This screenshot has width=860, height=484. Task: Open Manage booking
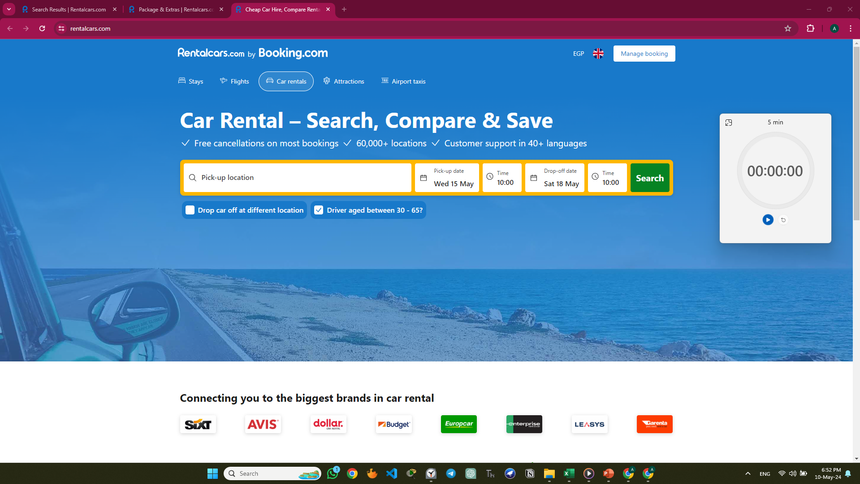pyautogui.click(x=644, y=54)
